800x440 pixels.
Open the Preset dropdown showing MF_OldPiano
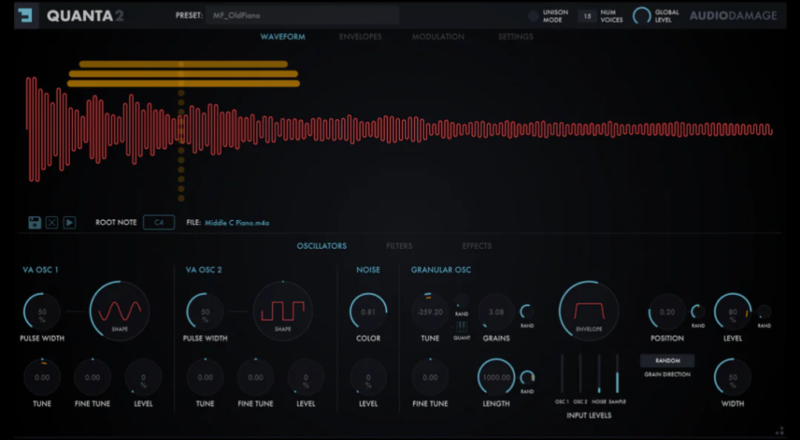tap(302, 16)
